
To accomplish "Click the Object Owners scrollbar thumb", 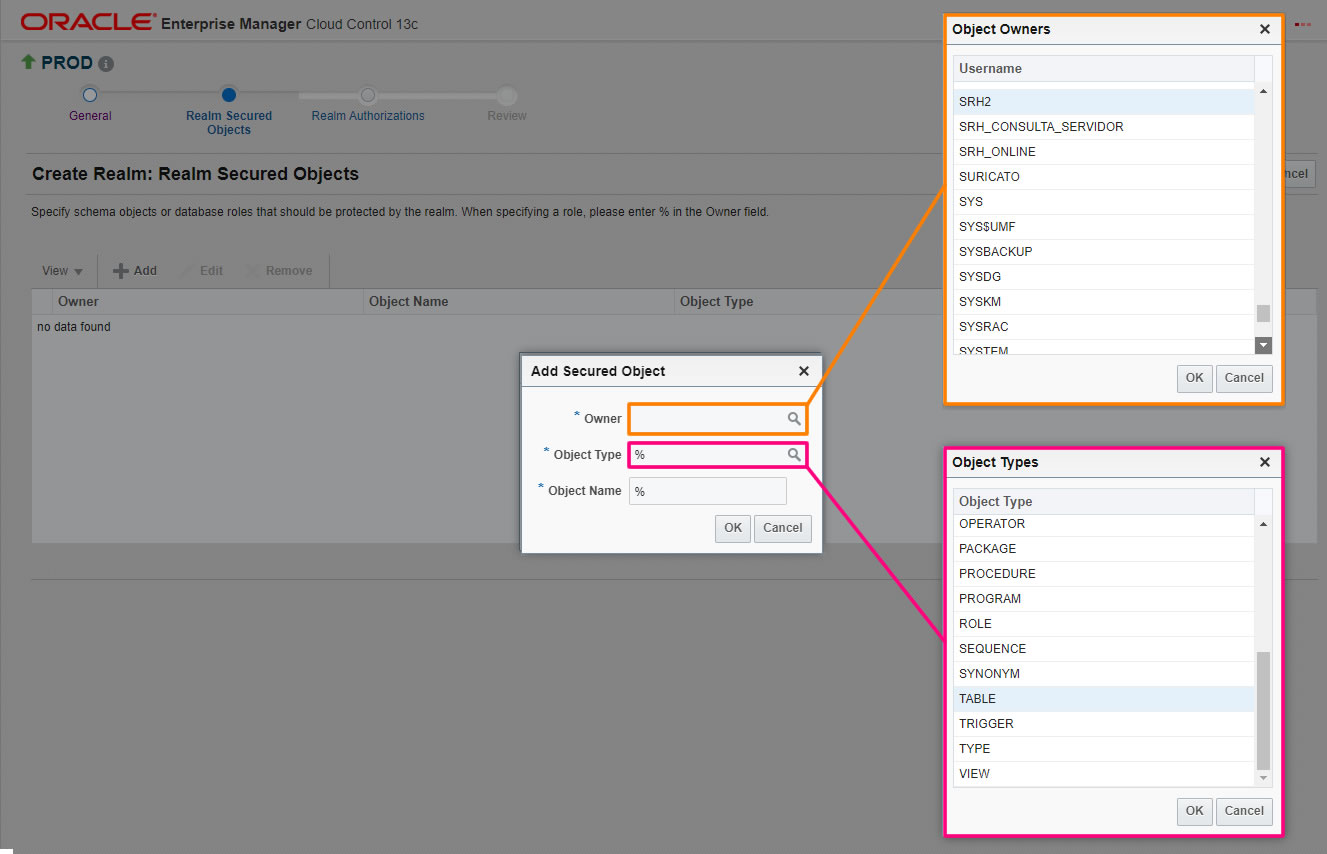I will tap(1263, 314).
